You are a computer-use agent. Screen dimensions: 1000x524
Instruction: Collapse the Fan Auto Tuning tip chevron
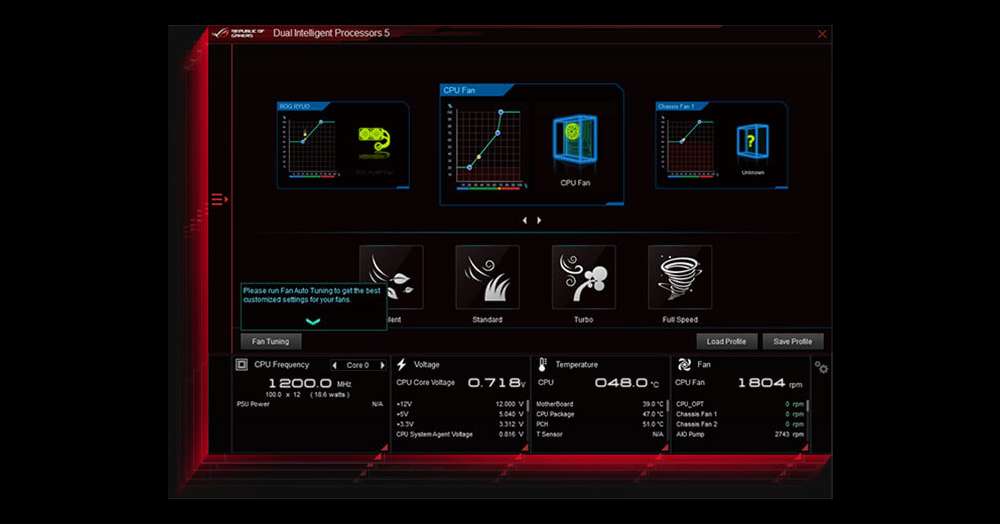tap(312, 321)
